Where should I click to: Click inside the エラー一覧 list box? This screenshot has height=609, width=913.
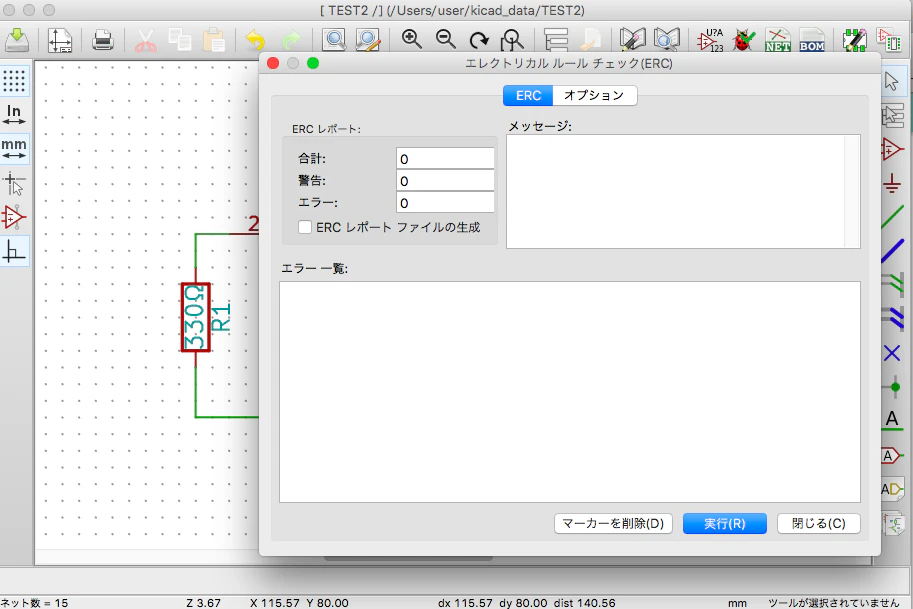569,392
